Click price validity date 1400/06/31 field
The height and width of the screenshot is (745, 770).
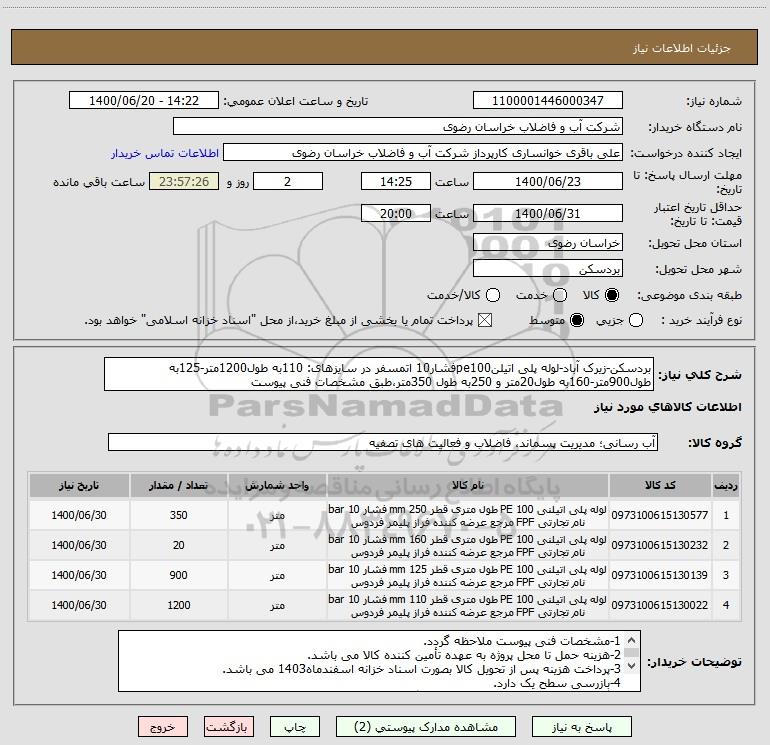[548, 213]
